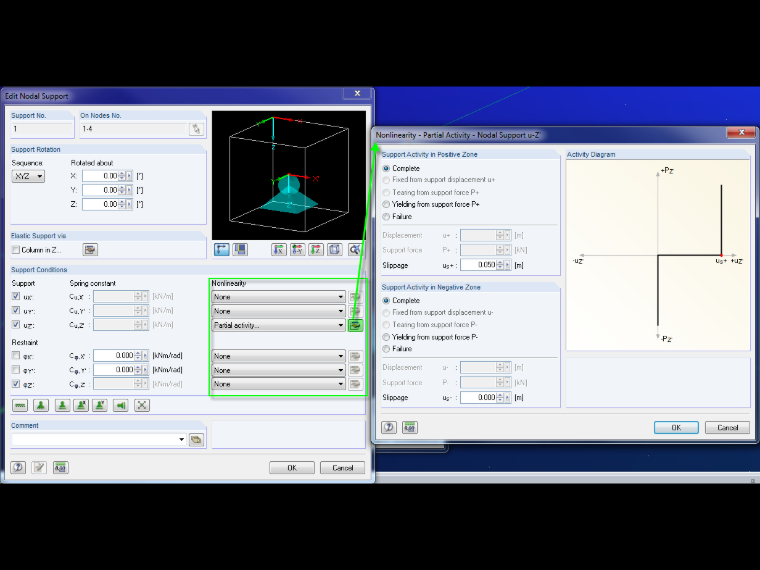
Task: Switch to the second preview view mode
Action: coord(240,250)
